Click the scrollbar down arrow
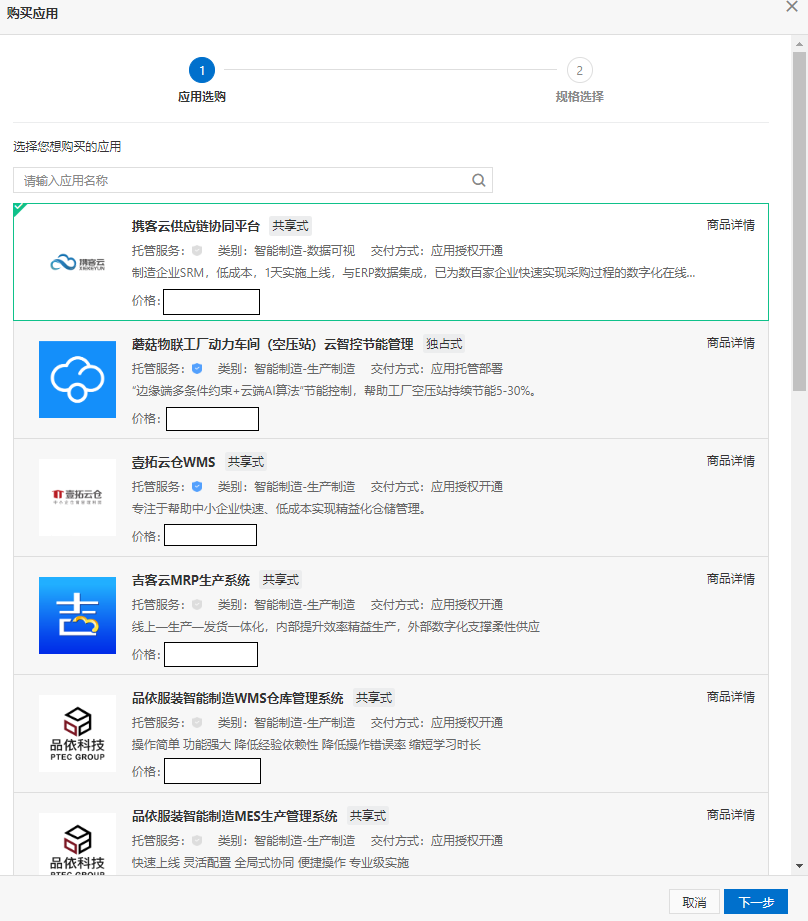The height and width of the screenshot is (921, 808). click(799, 866)
